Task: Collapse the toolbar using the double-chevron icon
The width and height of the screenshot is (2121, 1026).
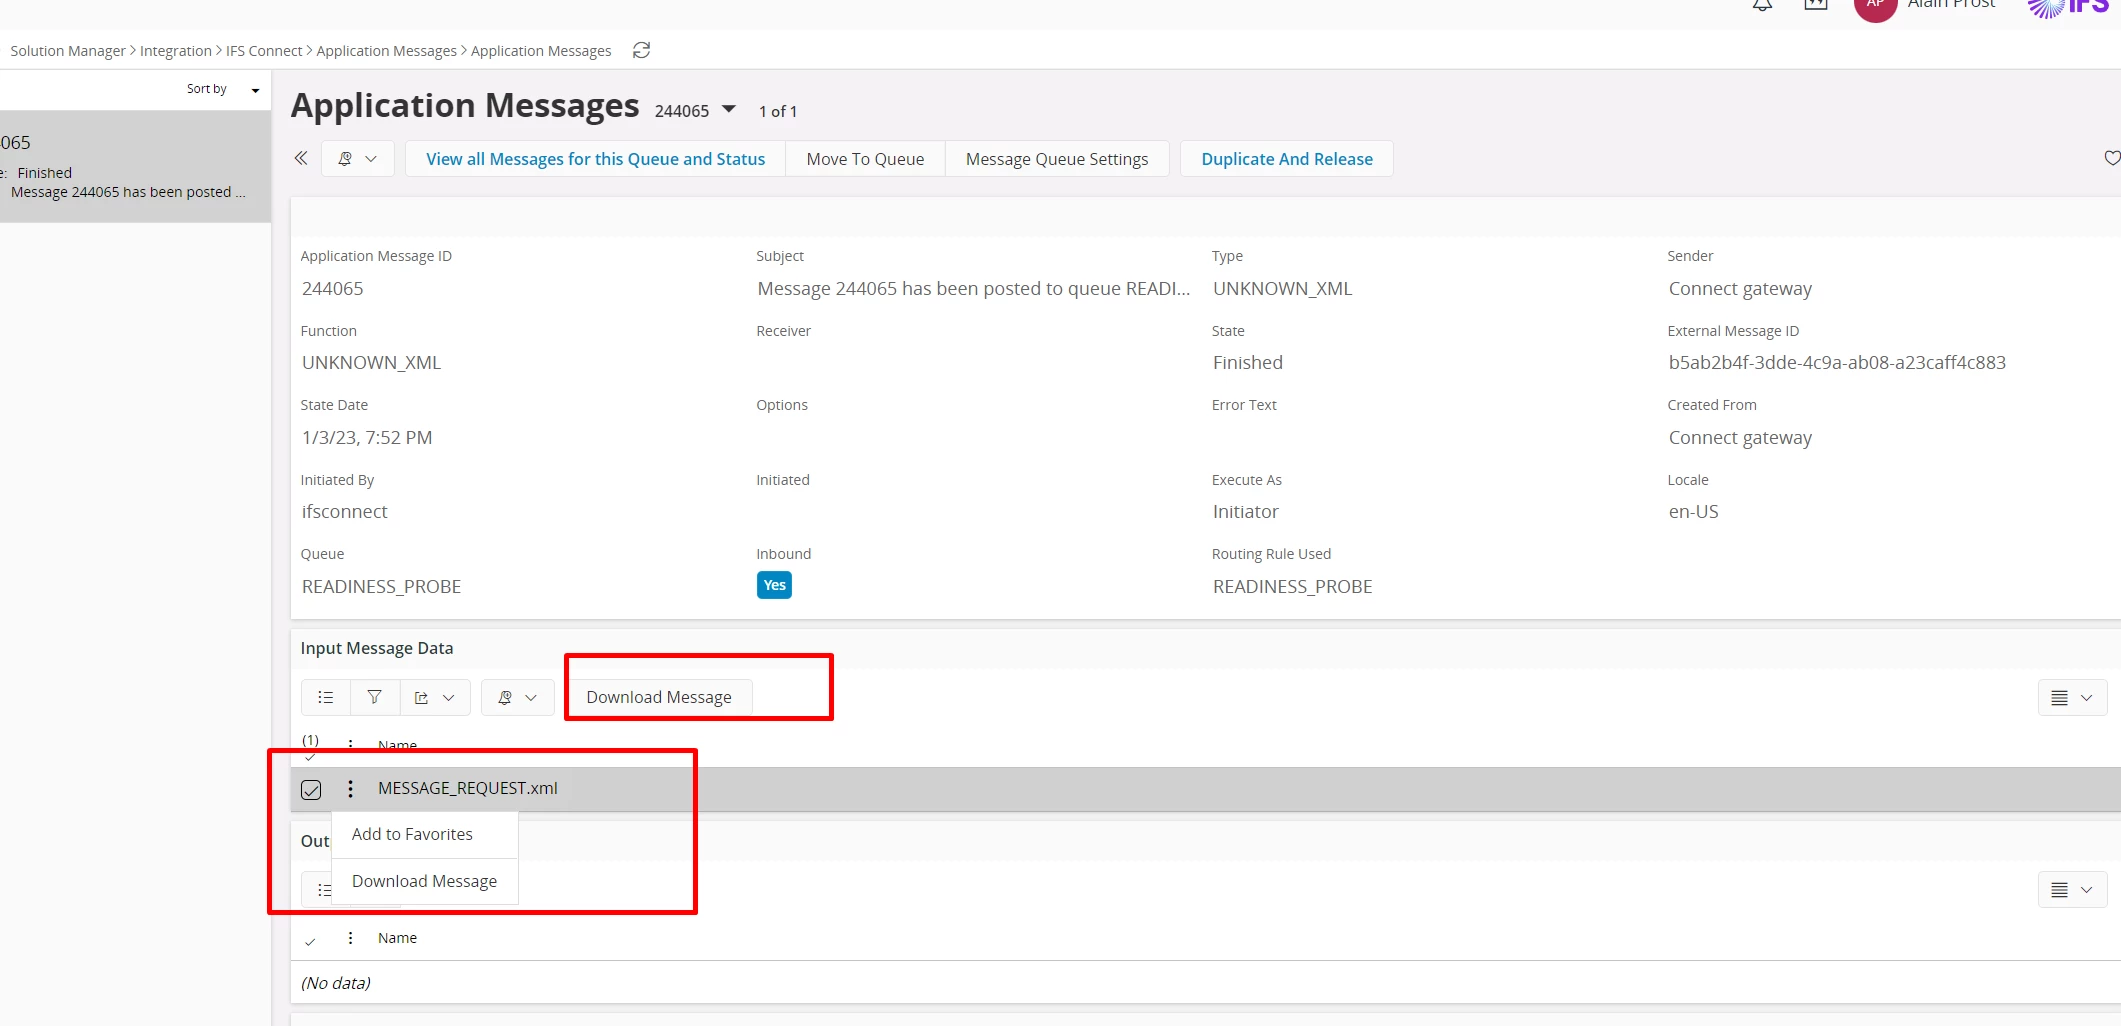Action: pos(300,158)
